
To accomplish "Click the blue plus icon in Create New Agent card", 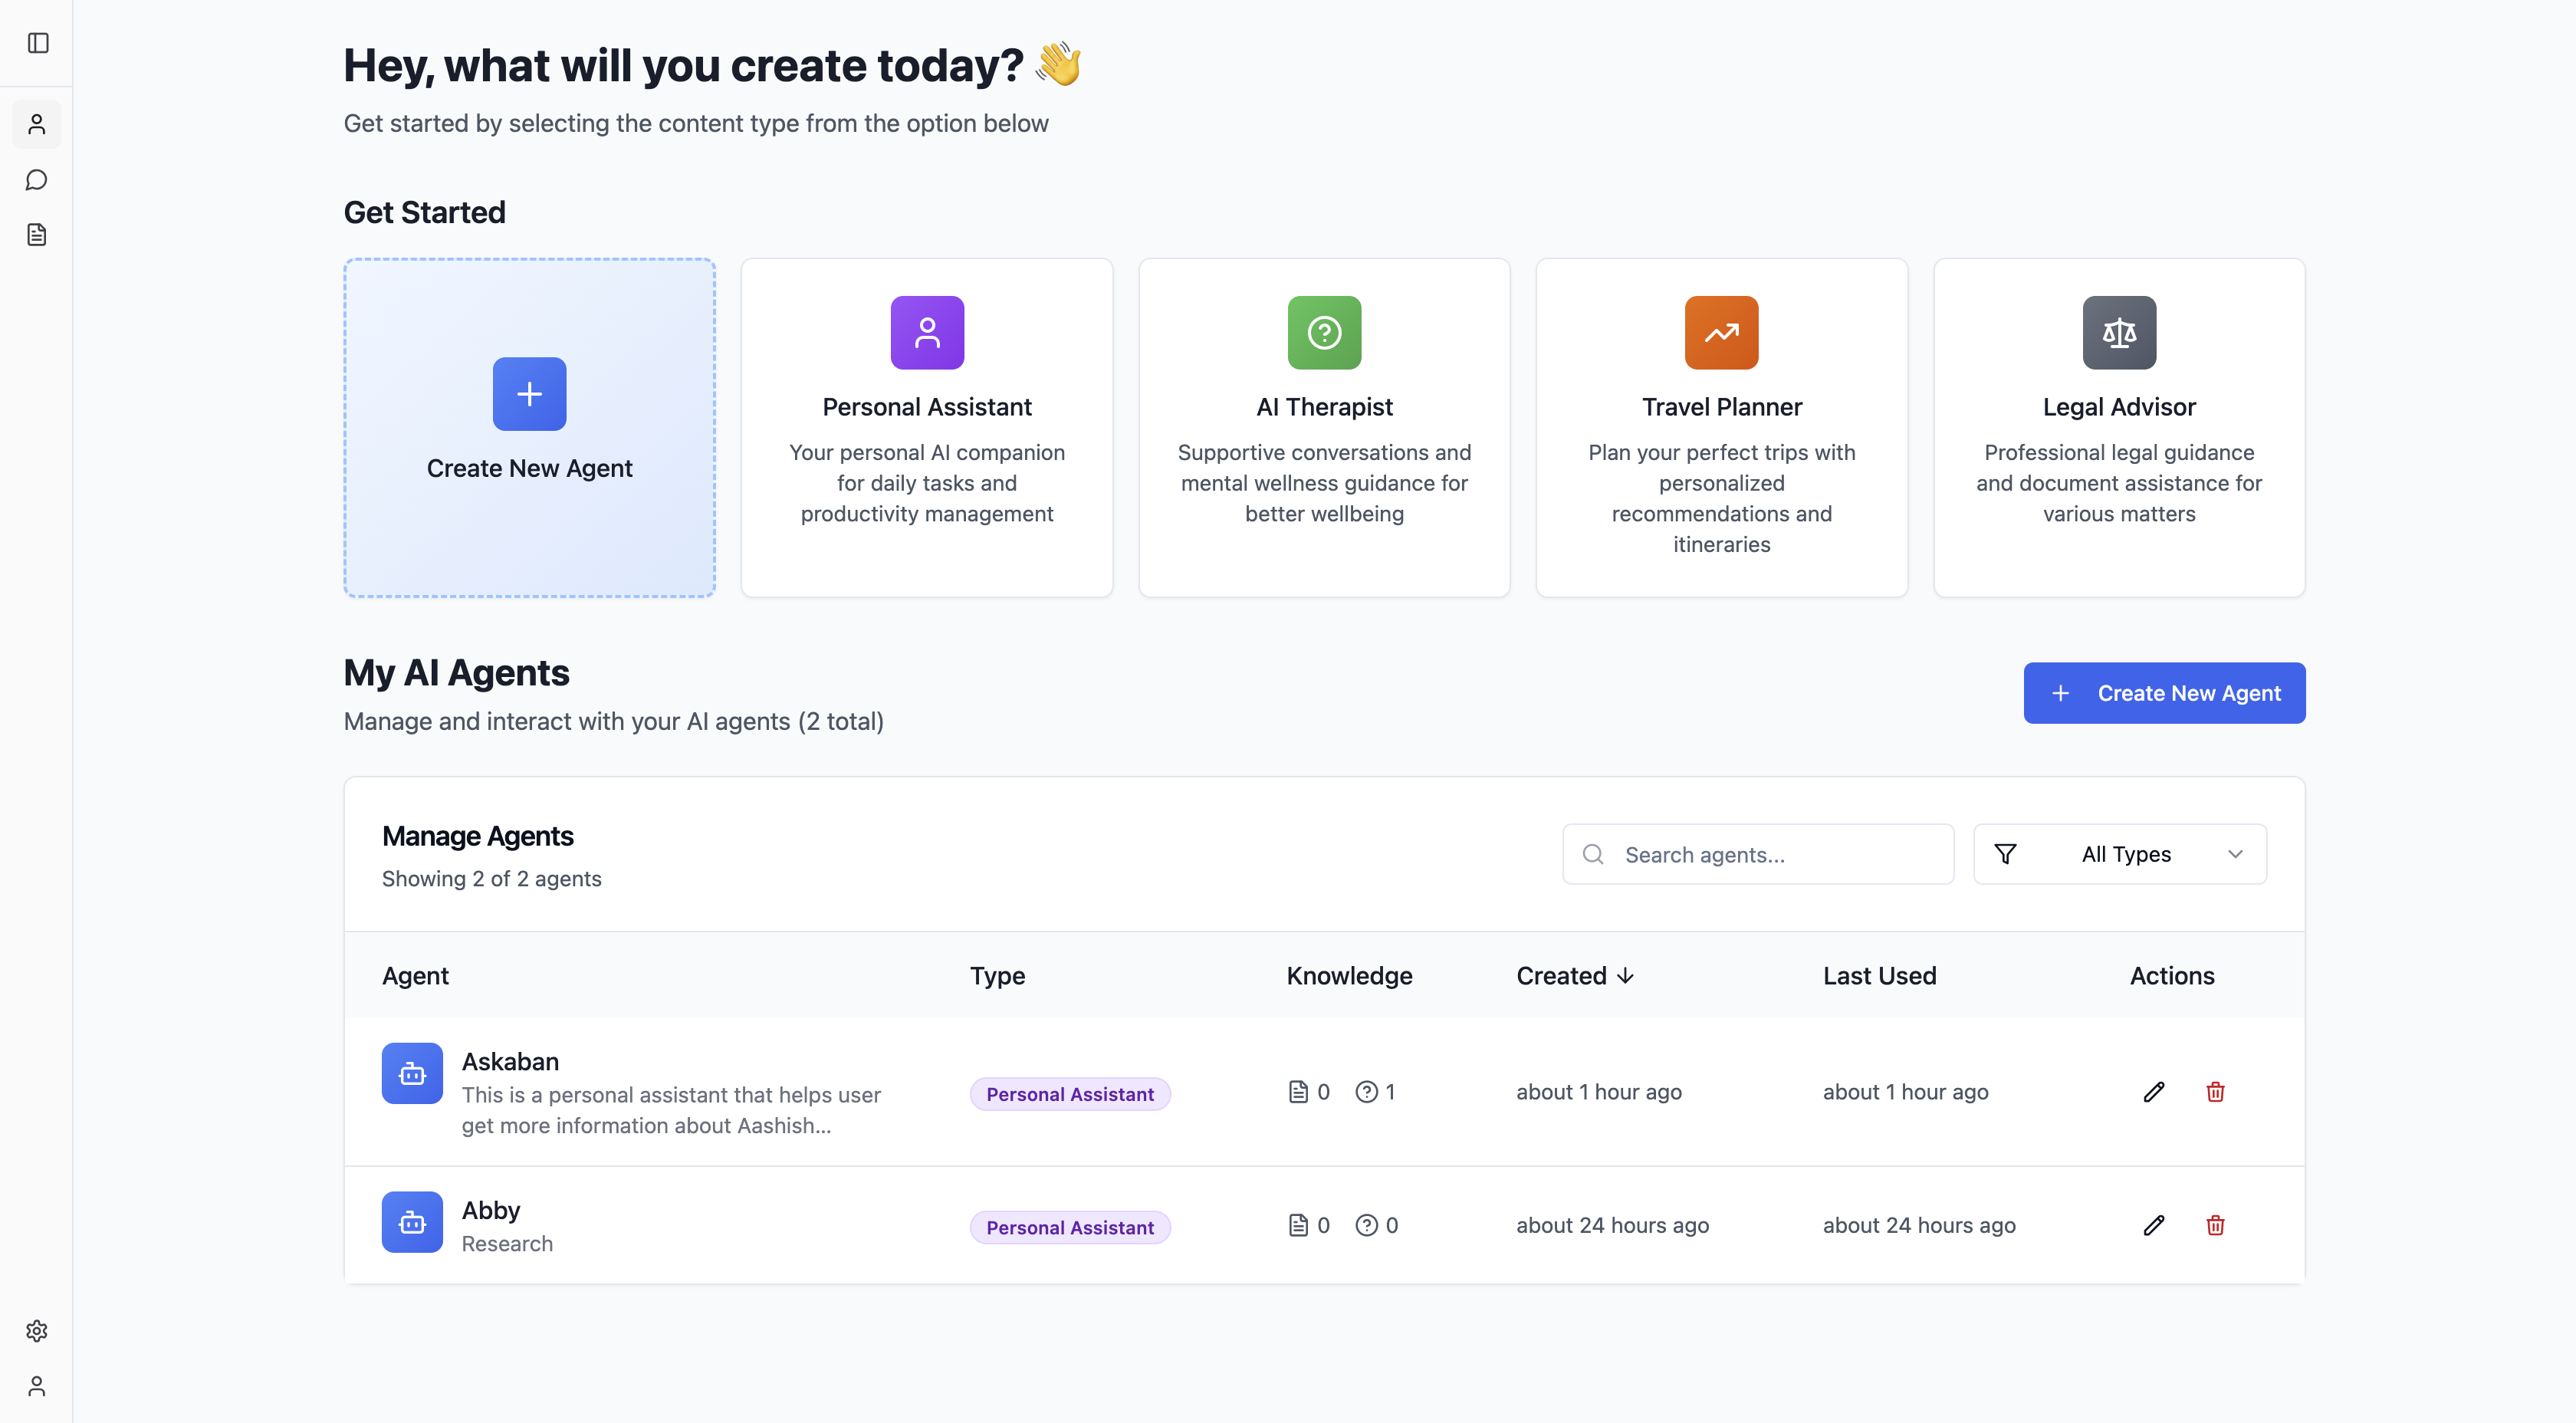I will pos(529,394).
